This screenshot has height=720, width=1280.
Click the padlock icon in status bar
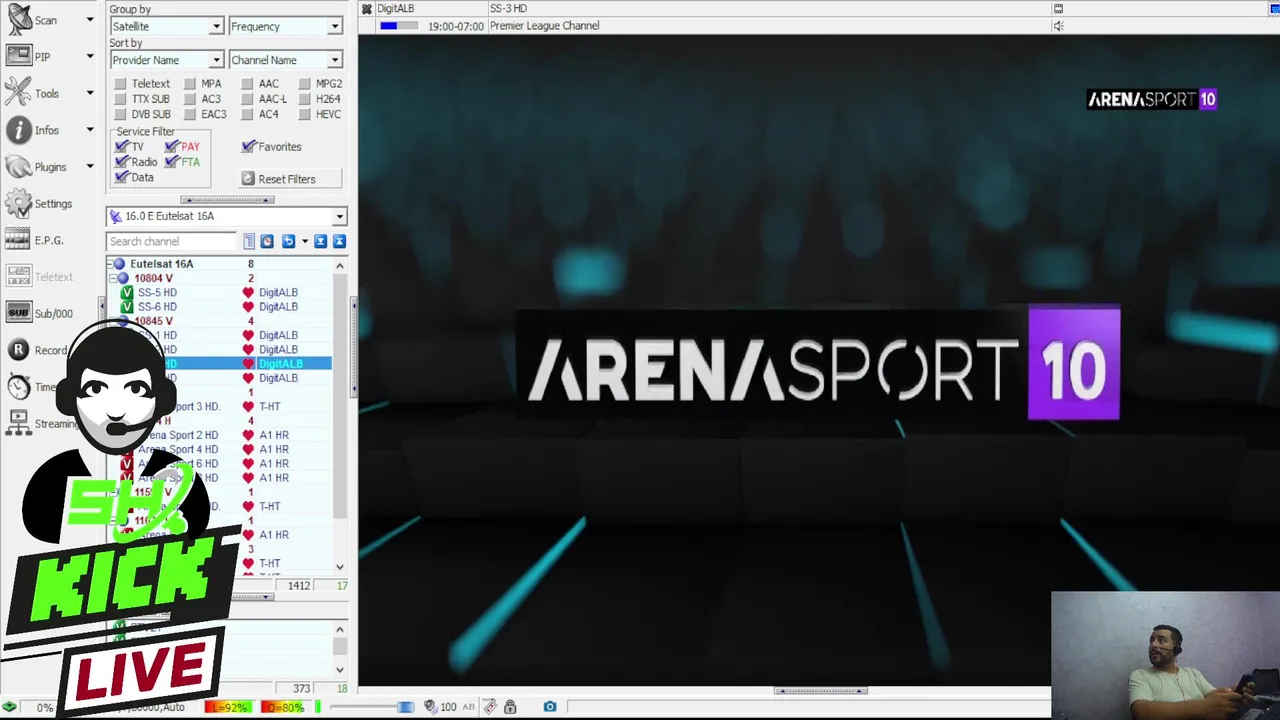(x=510, y=707)
